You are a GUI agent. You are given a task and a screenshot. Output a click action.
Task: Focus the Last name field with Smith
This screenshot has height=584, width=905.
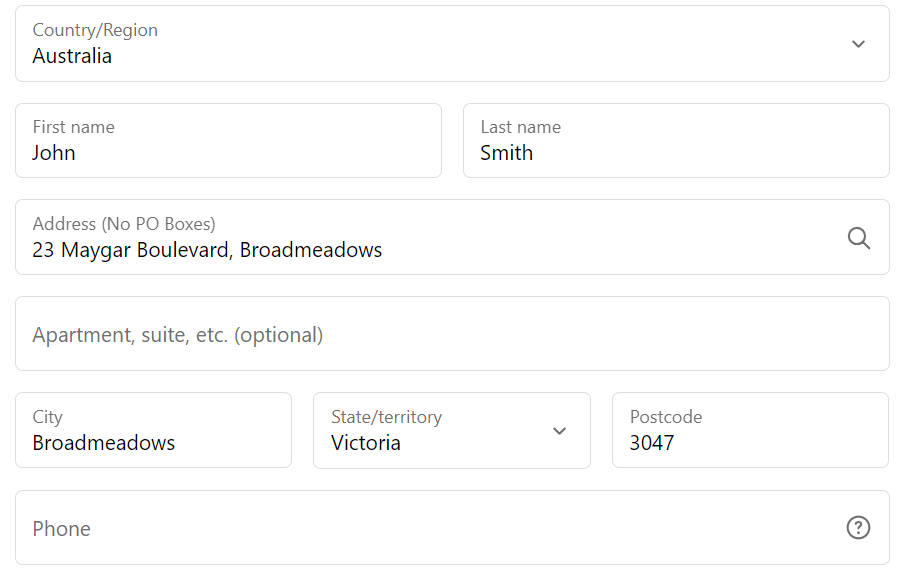tap(676, 141)
